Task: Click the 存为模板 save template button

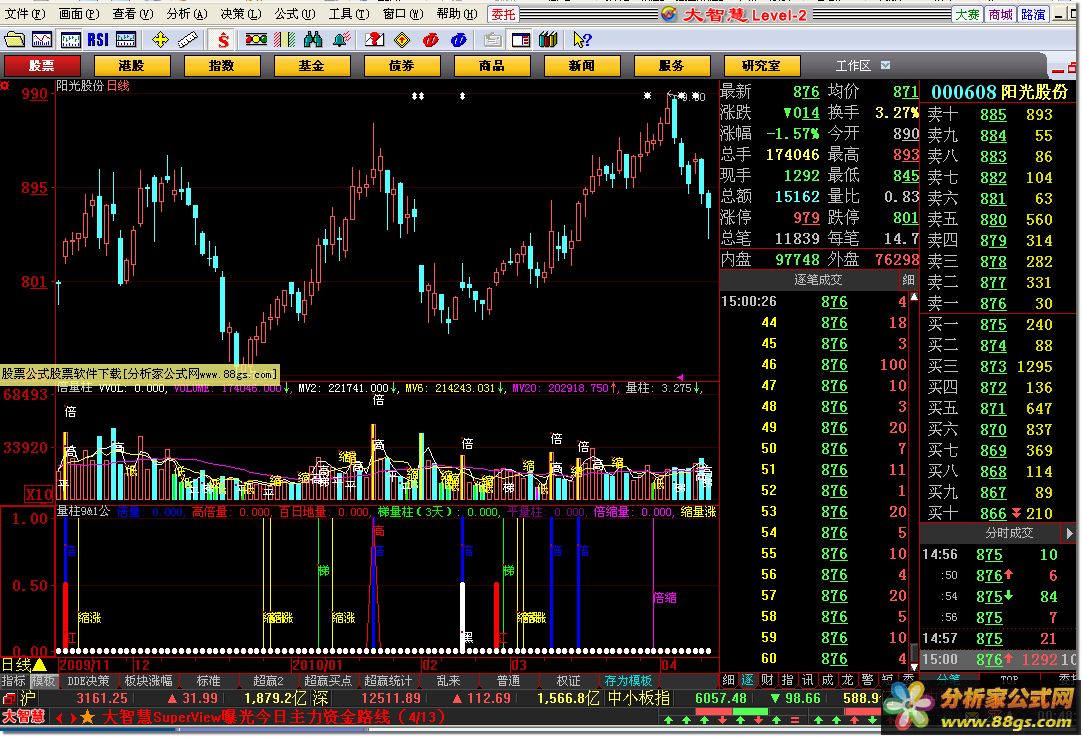Action: pyautogui.click(x=628, y=681)
